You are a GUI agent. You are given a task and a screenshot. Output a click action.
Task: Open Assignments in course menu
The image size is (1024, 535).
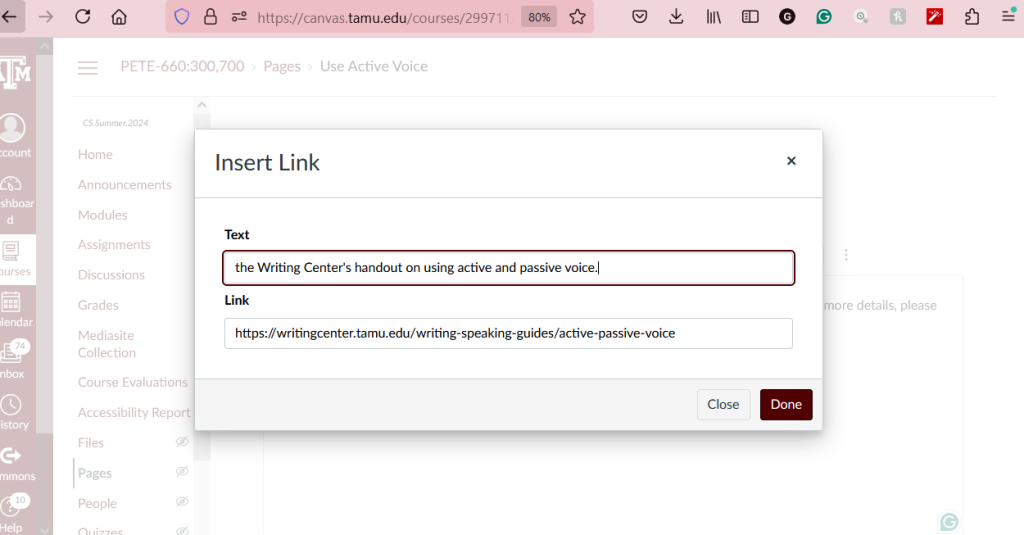[x=114, y=244]
